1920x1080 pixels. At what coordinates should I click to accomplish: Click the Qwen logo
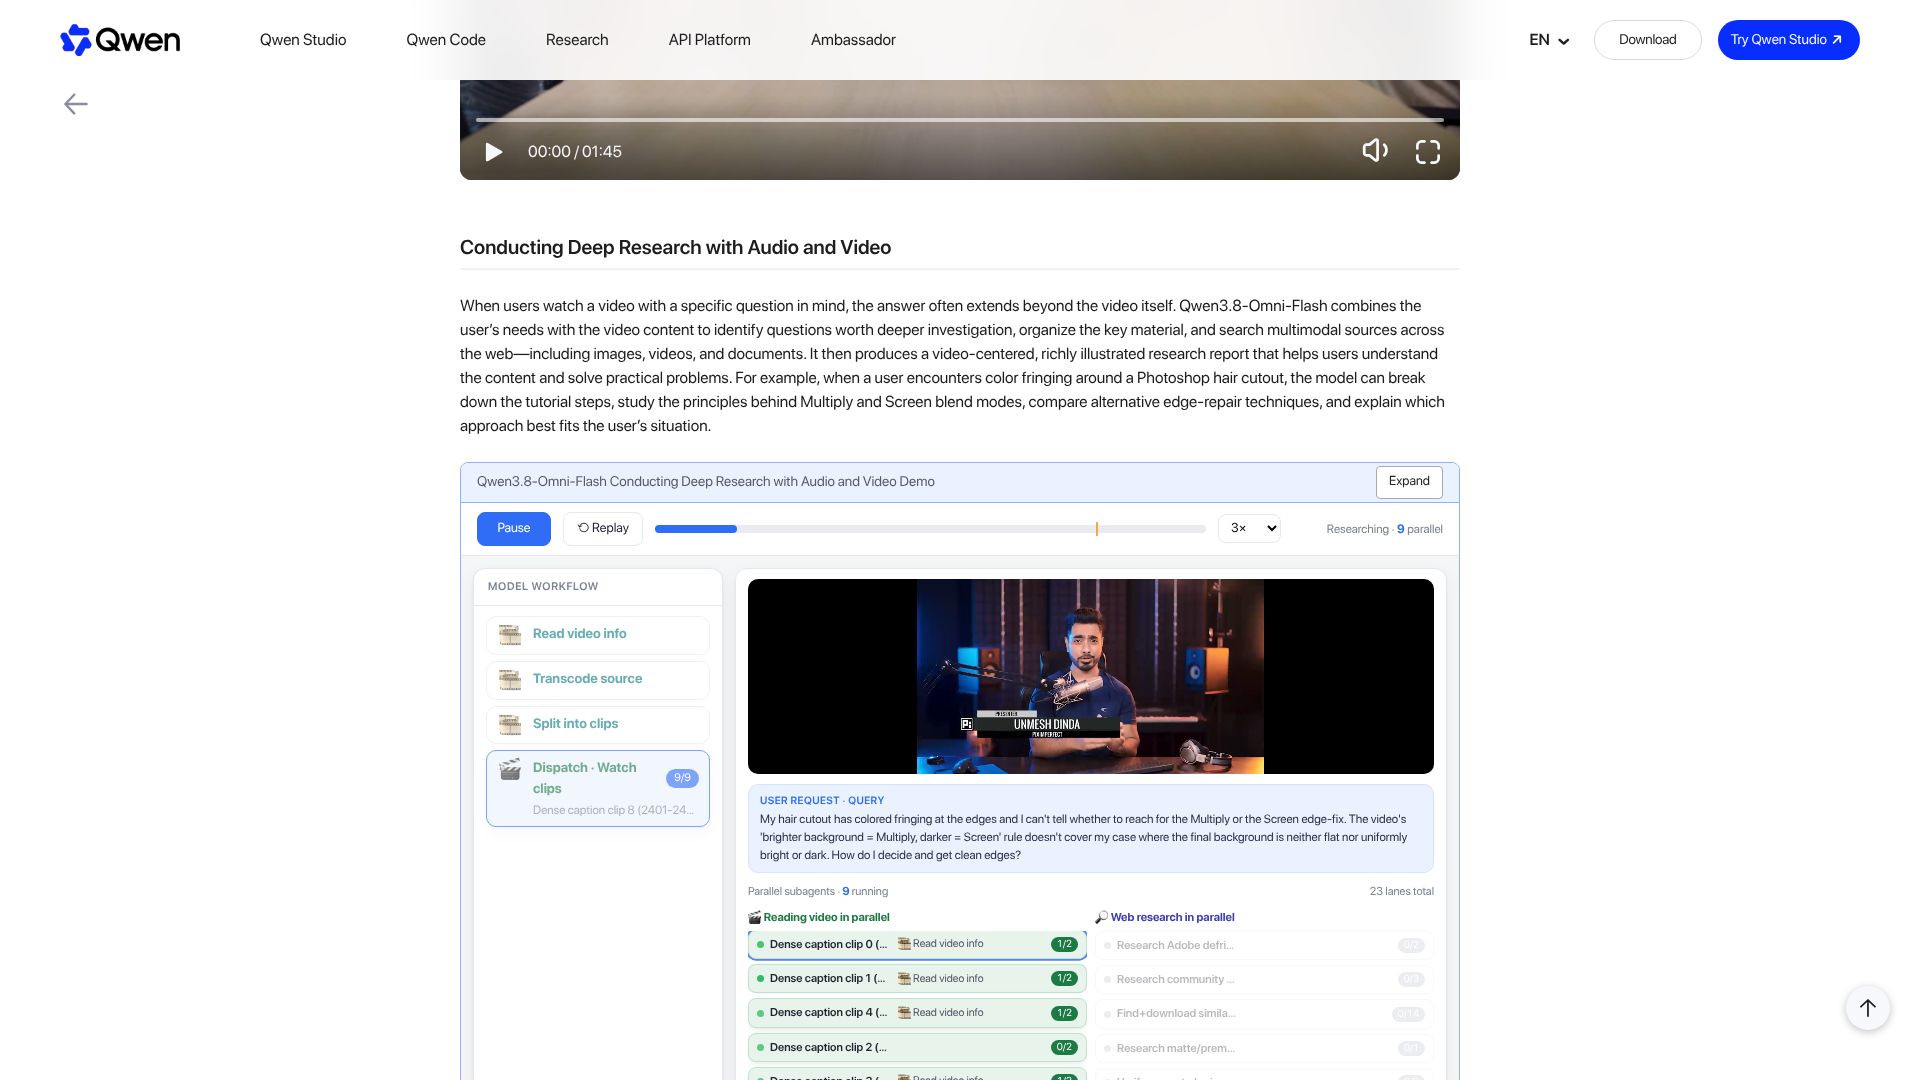click(x=120, y=40)
